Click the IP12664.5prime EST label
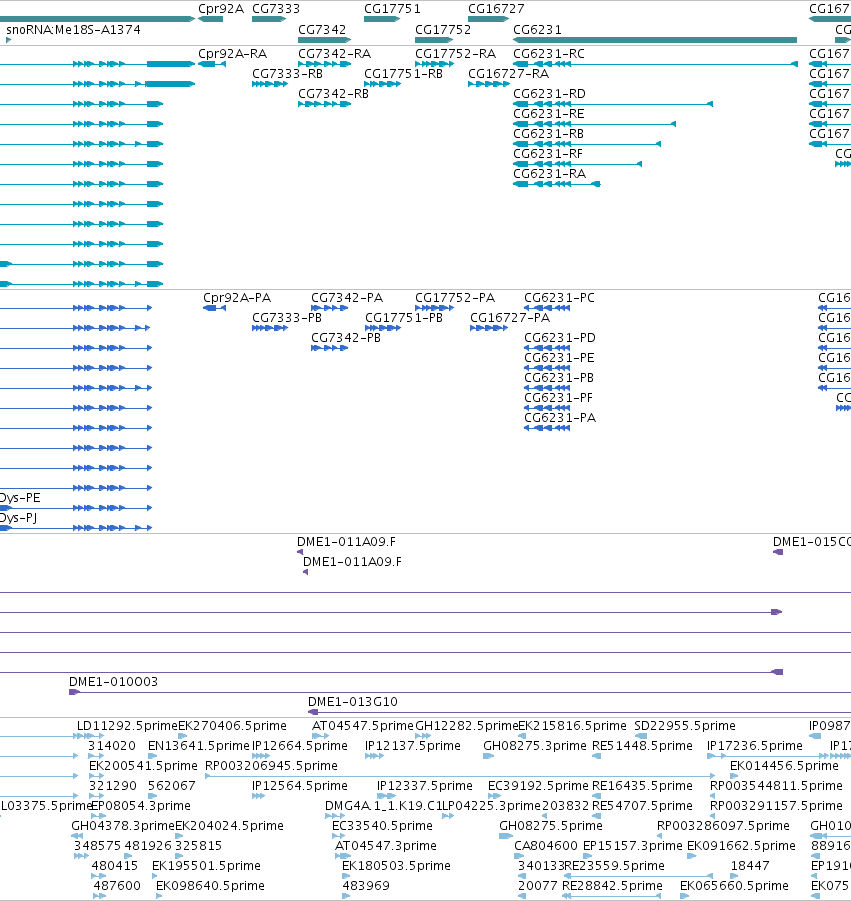This screenshot has height=901, width=851. click(x=299, y=746)
